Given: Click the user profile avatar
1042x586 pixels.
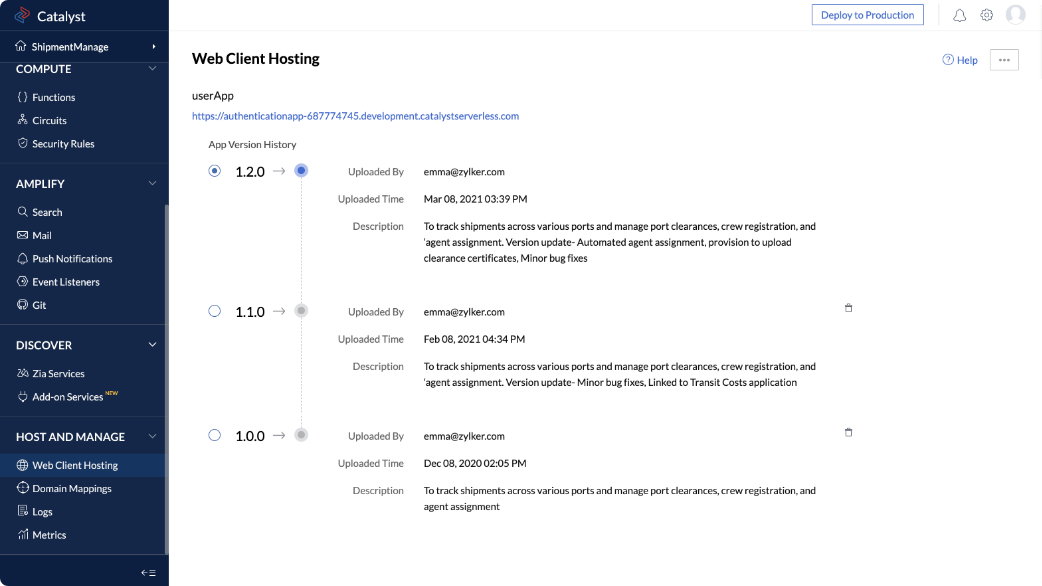Looking at the screenshot, I should [x=1015, y=15].
